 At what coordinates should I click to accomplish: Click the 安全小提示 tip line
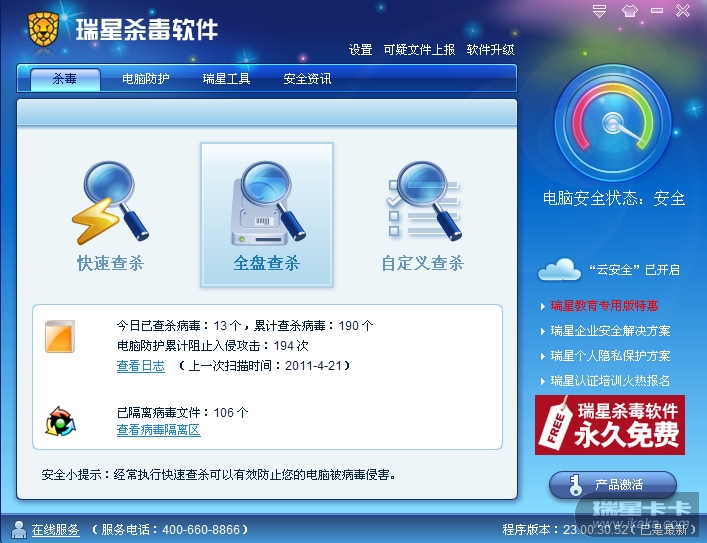(219, 474)
